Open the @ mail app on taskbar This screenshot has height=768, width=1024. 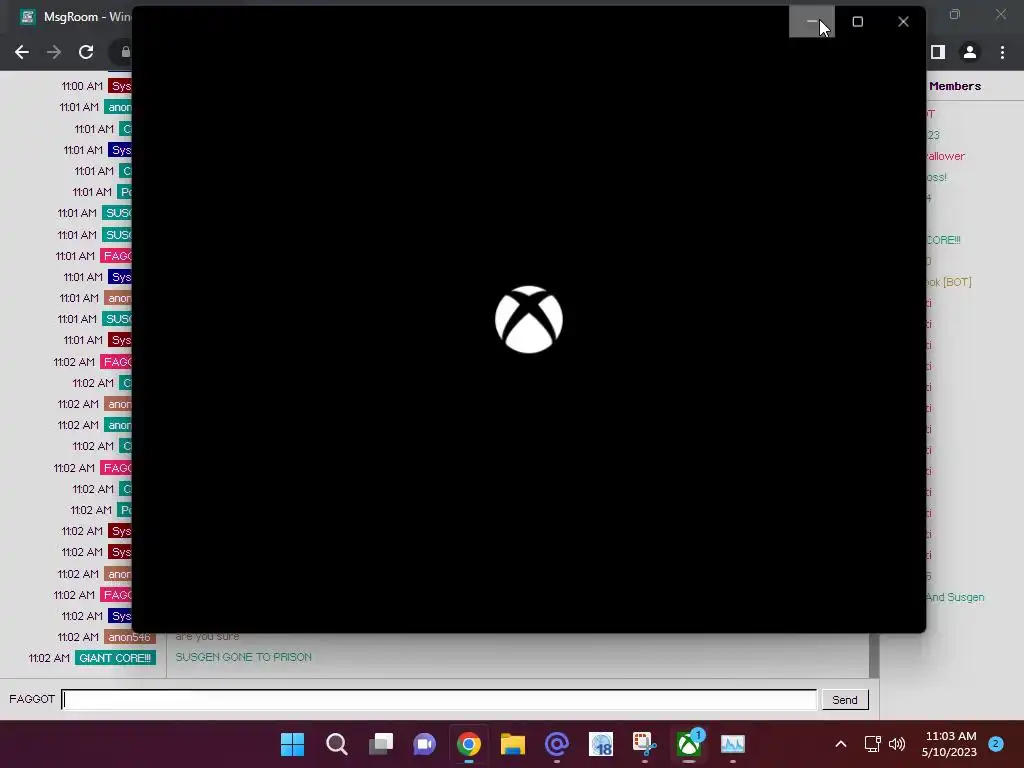click(557, 744)
